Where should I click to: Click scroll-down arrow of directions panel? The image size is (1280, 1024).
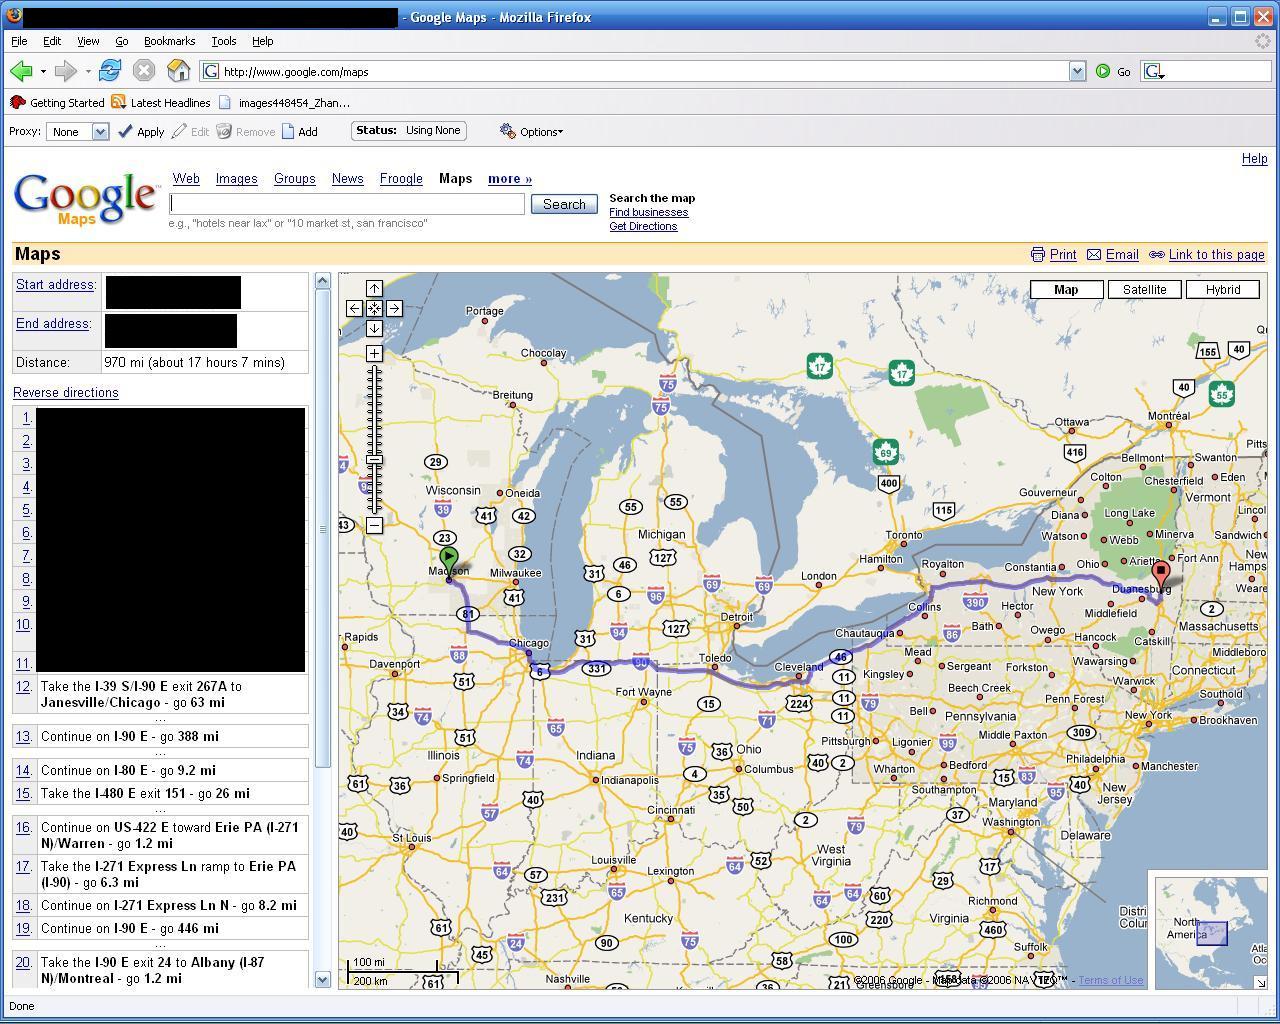tap(322, 979)
